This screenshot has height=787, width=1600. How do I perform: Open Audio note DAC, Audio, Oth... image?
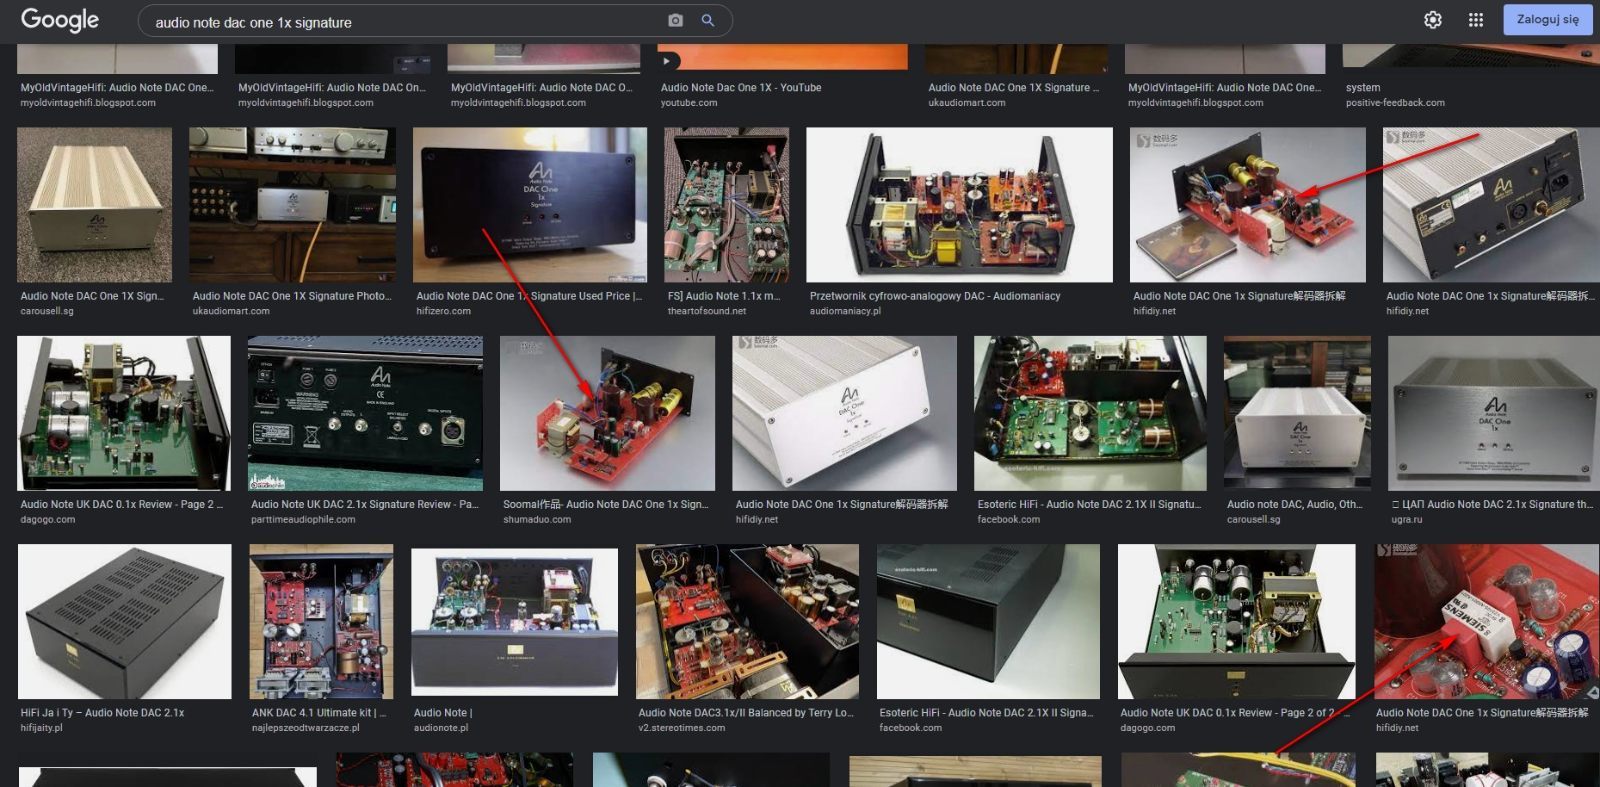click(x=1297, y=413)
